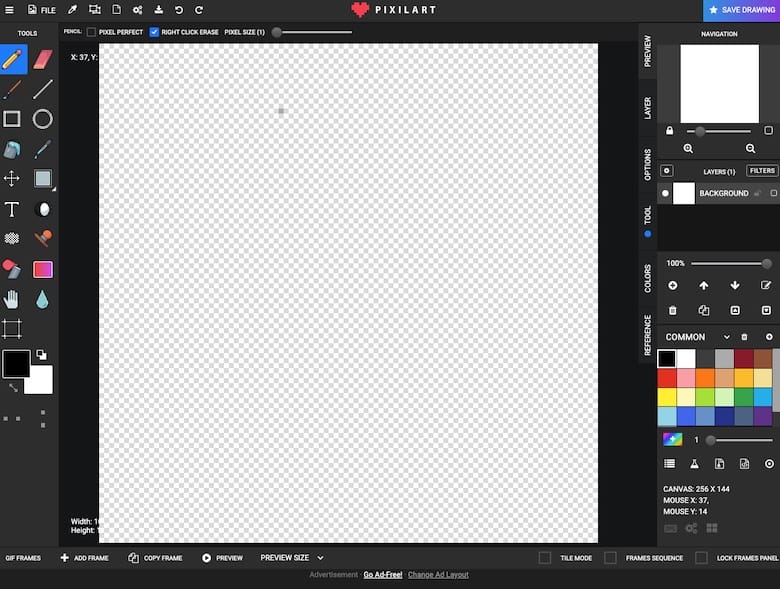Toggle the Lock Frames Panel checkbox
The height and width of the screenshot is (589, 780).
(701, 558)
